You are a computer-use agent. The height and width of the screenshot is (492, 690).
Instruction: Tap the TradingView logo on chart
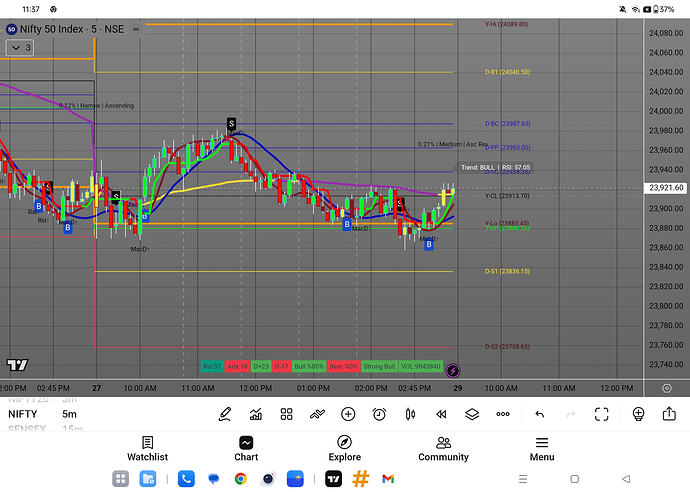pyautogui.click(x=17, y=365)
